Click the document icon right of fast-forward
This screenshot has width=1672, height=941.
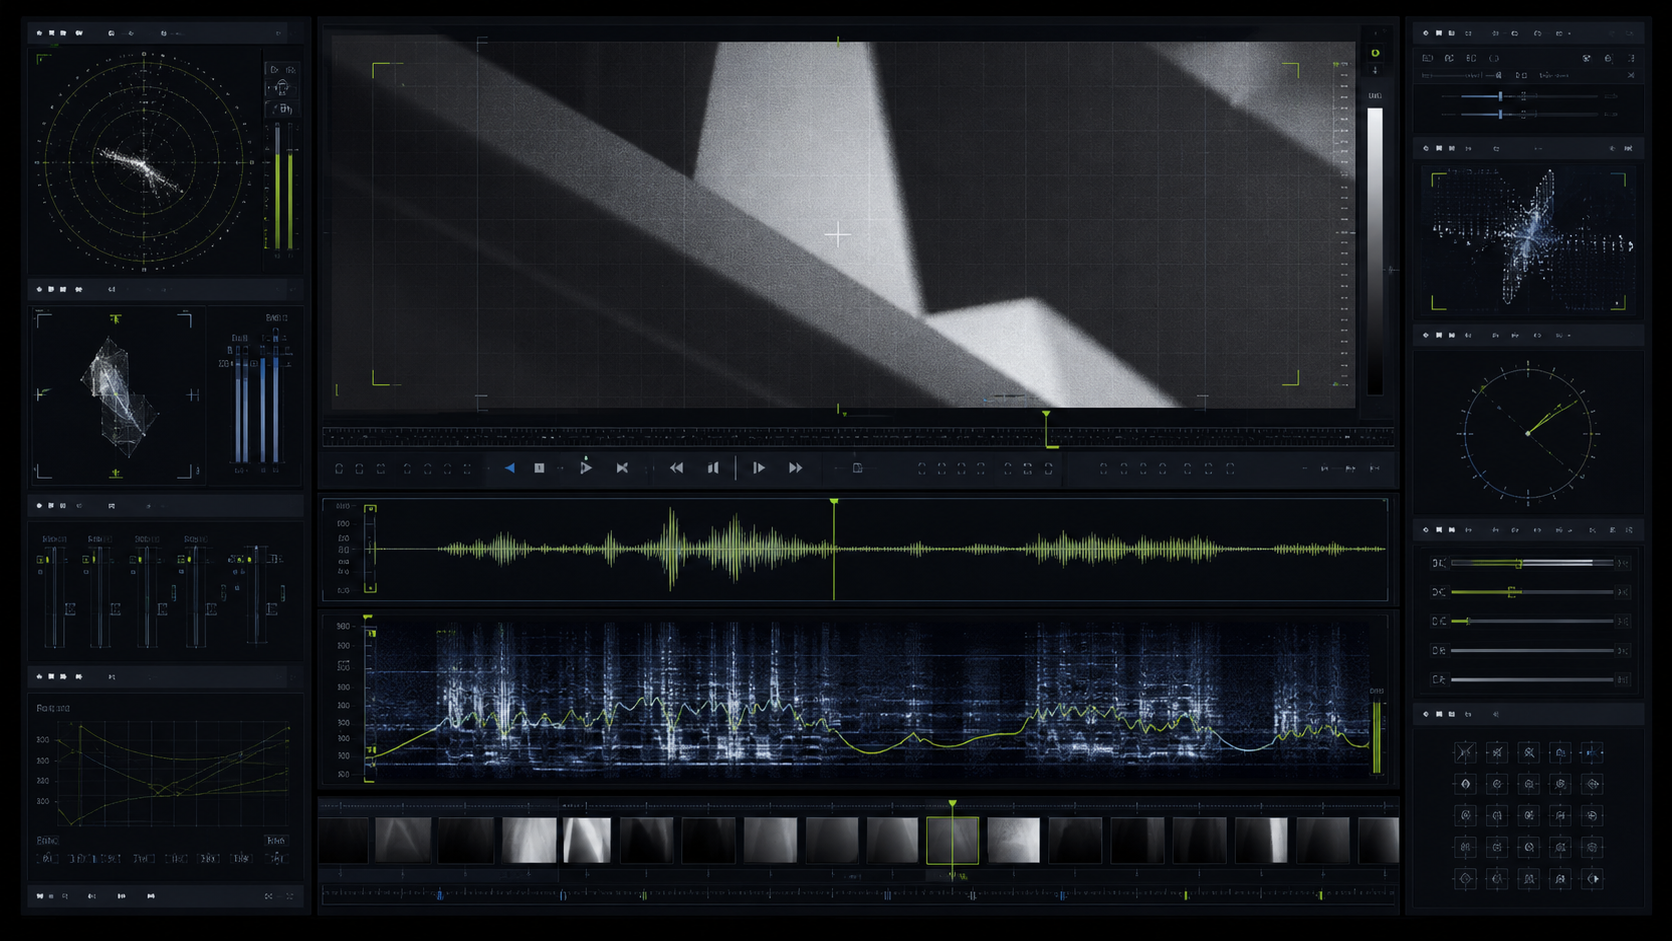[857, 468]
